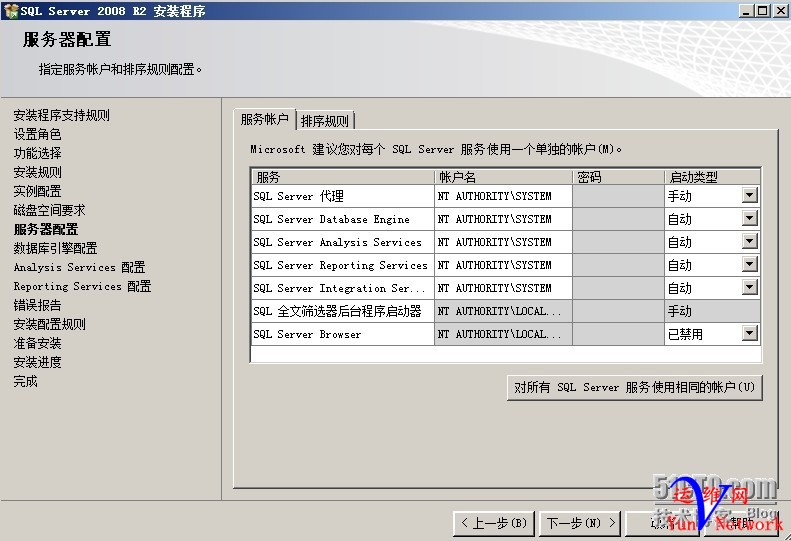Switch to the 排序规则 tab
This screenshot has height=541, width=791.
325,121
